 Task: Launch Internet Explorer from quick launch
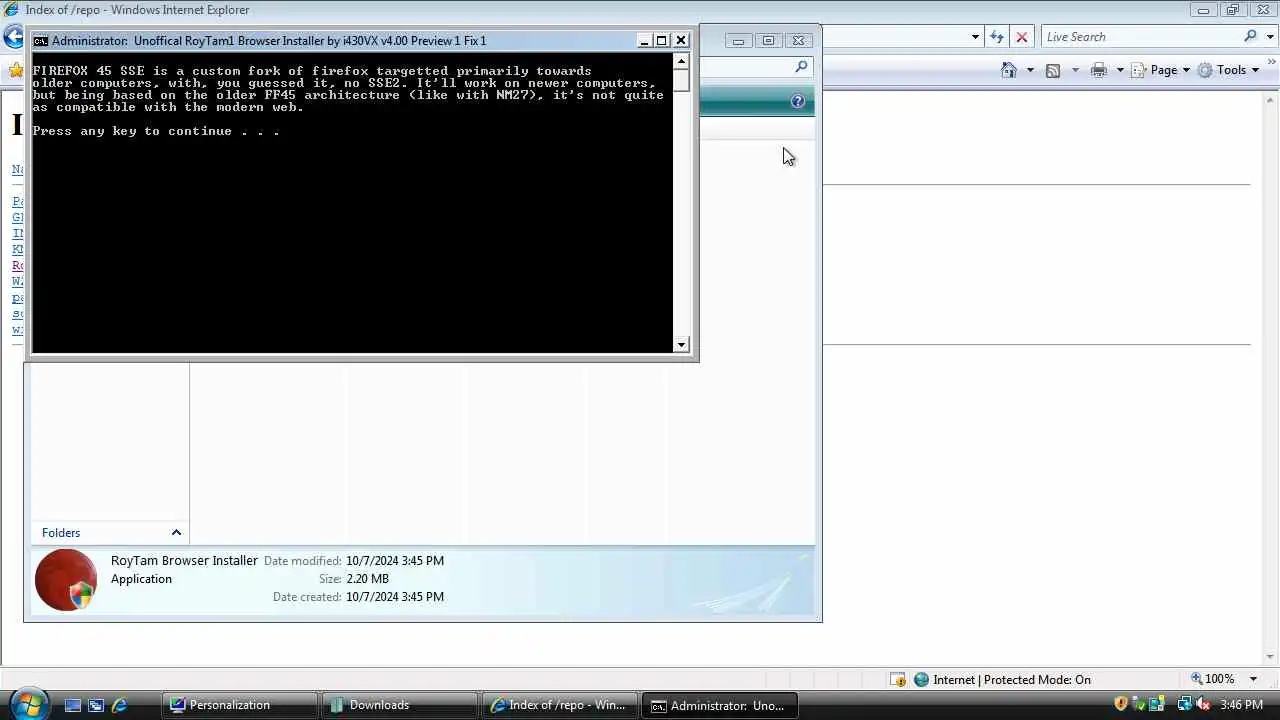pyautogui.click(x=119, y=705)
